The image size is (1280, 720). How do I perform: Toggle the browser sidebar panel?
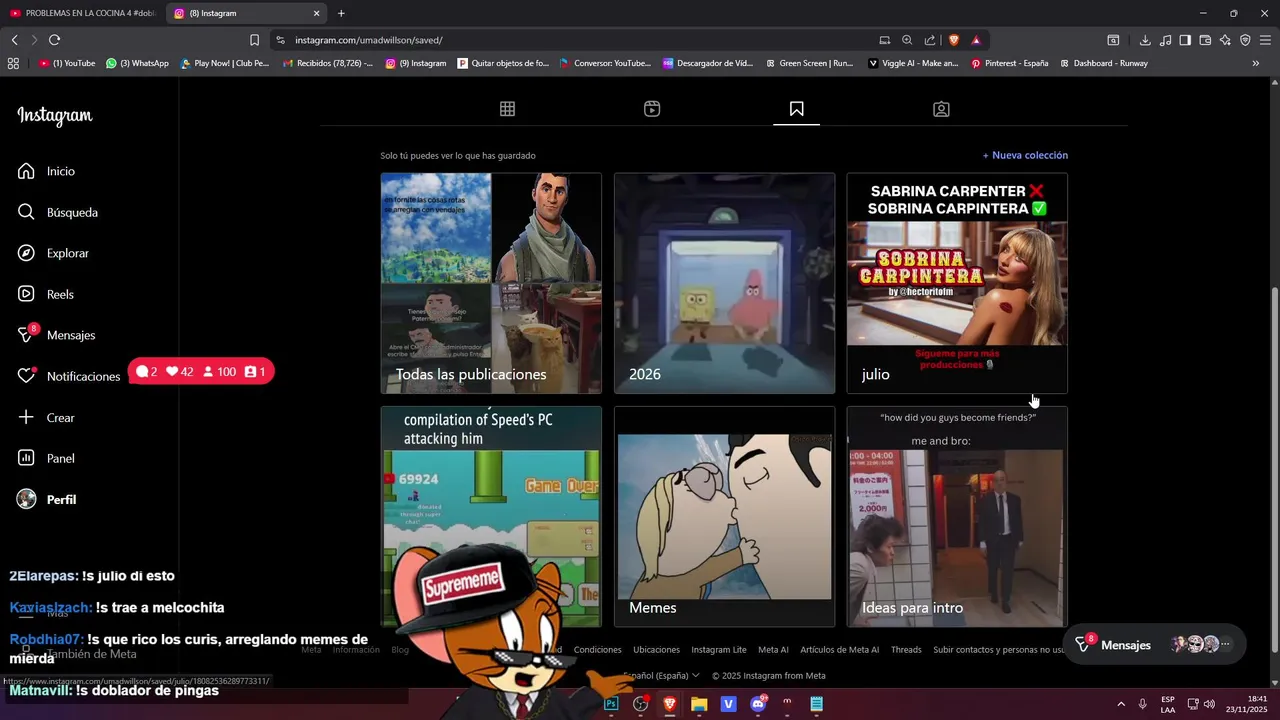pos(1185,40)
